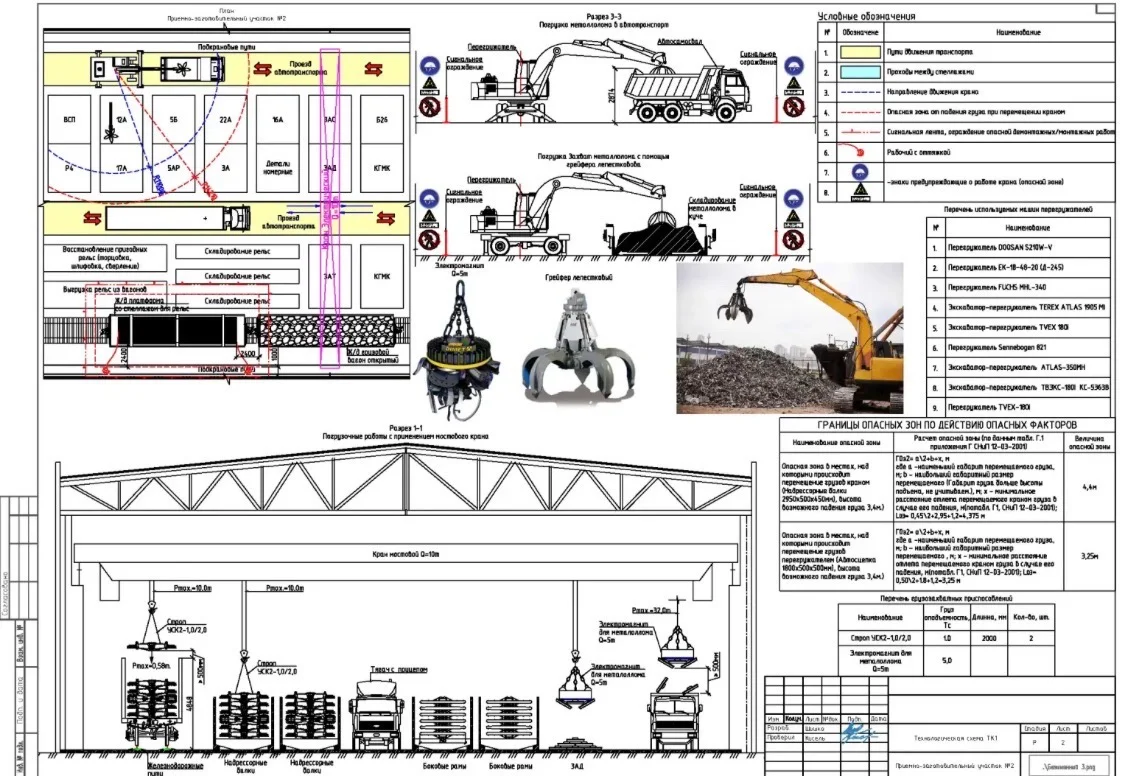Click the 4,4м danger zone value cell
This screenshot has width=1125, height=776.
click(x=1089, y=487)
